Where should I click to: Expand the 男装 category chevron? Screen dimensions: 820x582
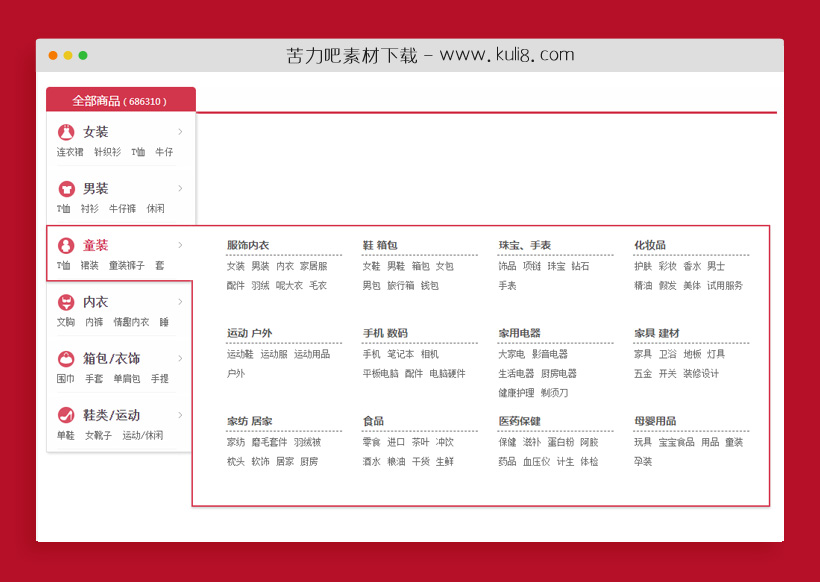(180, 188)
